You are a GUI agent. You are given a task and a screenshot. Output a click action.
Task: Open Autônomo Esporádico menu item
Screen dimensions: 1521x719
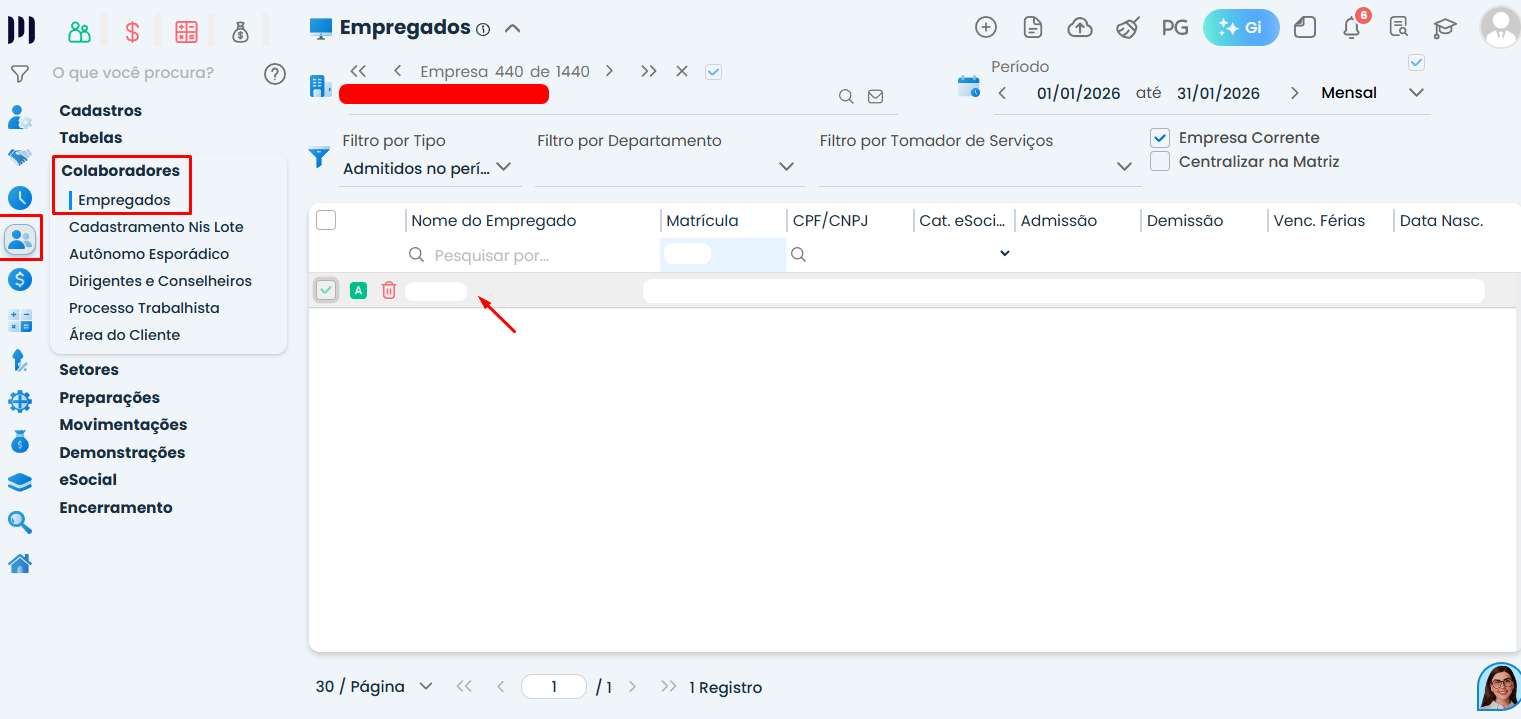[149, 254]
